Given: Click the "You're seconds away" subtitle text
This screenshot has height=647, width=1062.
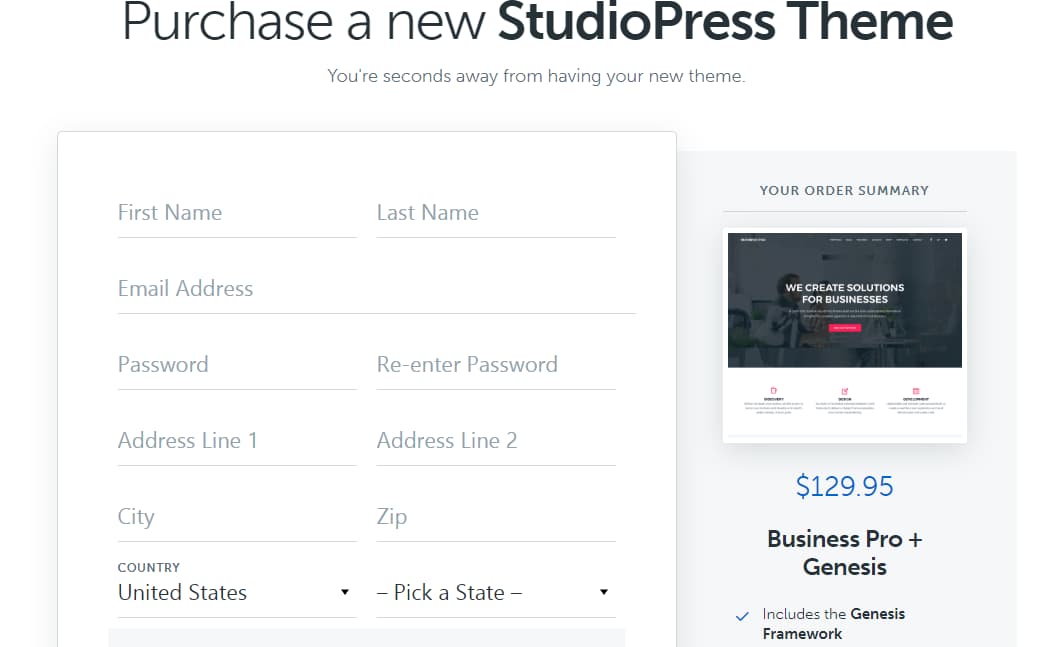Looking at the screenshot, I should [537, 75].
